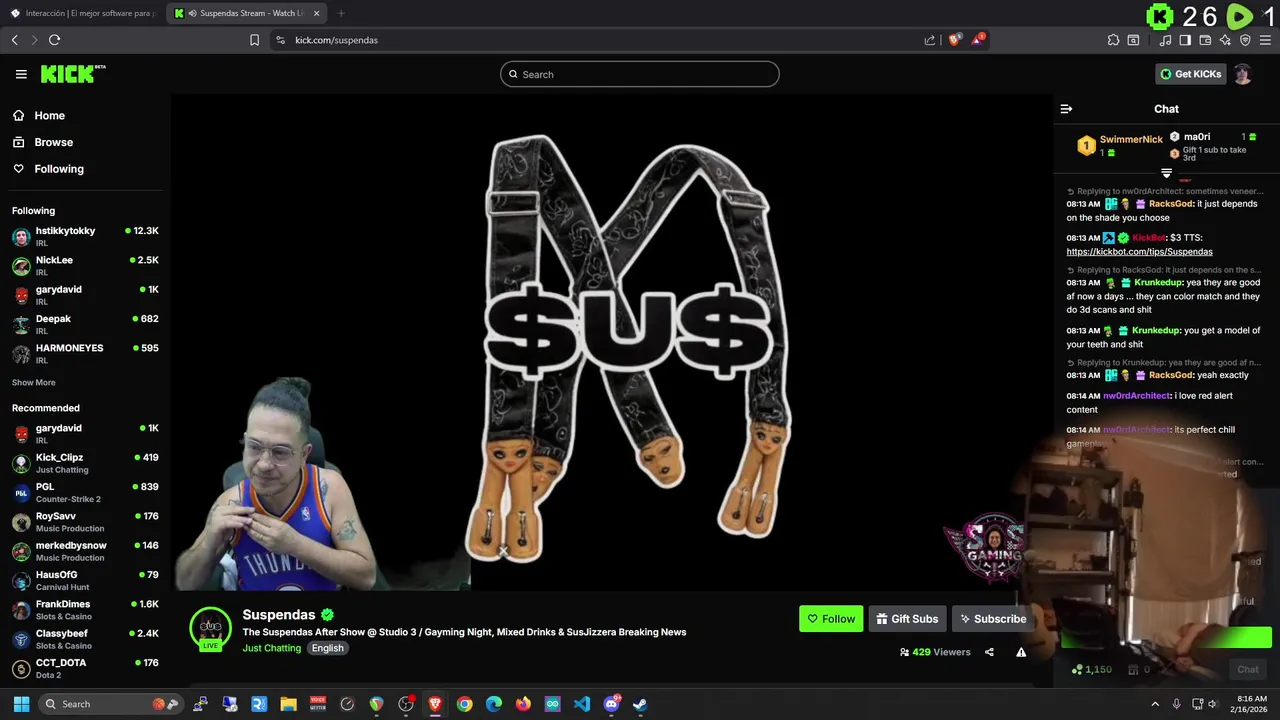Screen dimensions: 1280x720
Task: Go back in the browser
Action: 15,40
